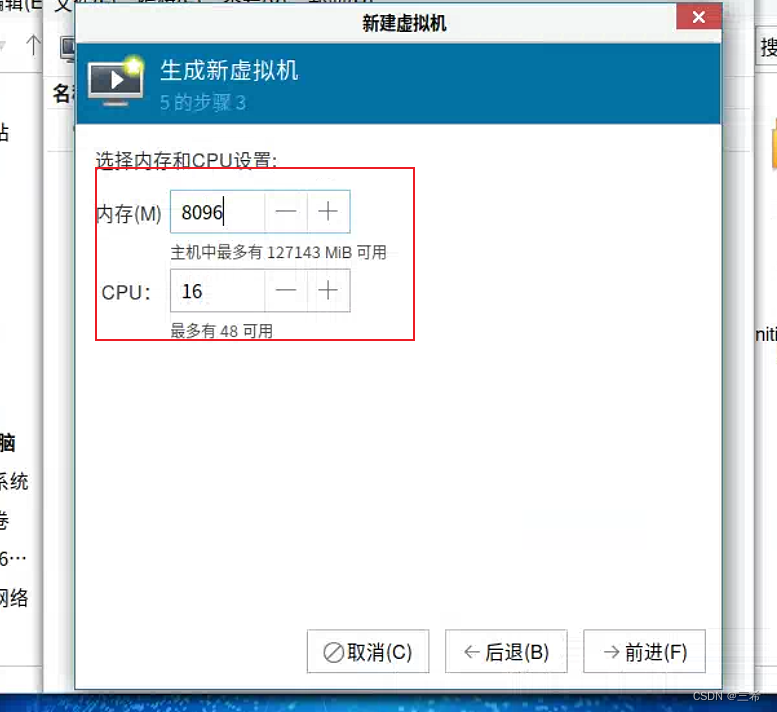777x712 pixels.
Task: Decrease CPU count with minus button
Action: click(x=286, y=290)
